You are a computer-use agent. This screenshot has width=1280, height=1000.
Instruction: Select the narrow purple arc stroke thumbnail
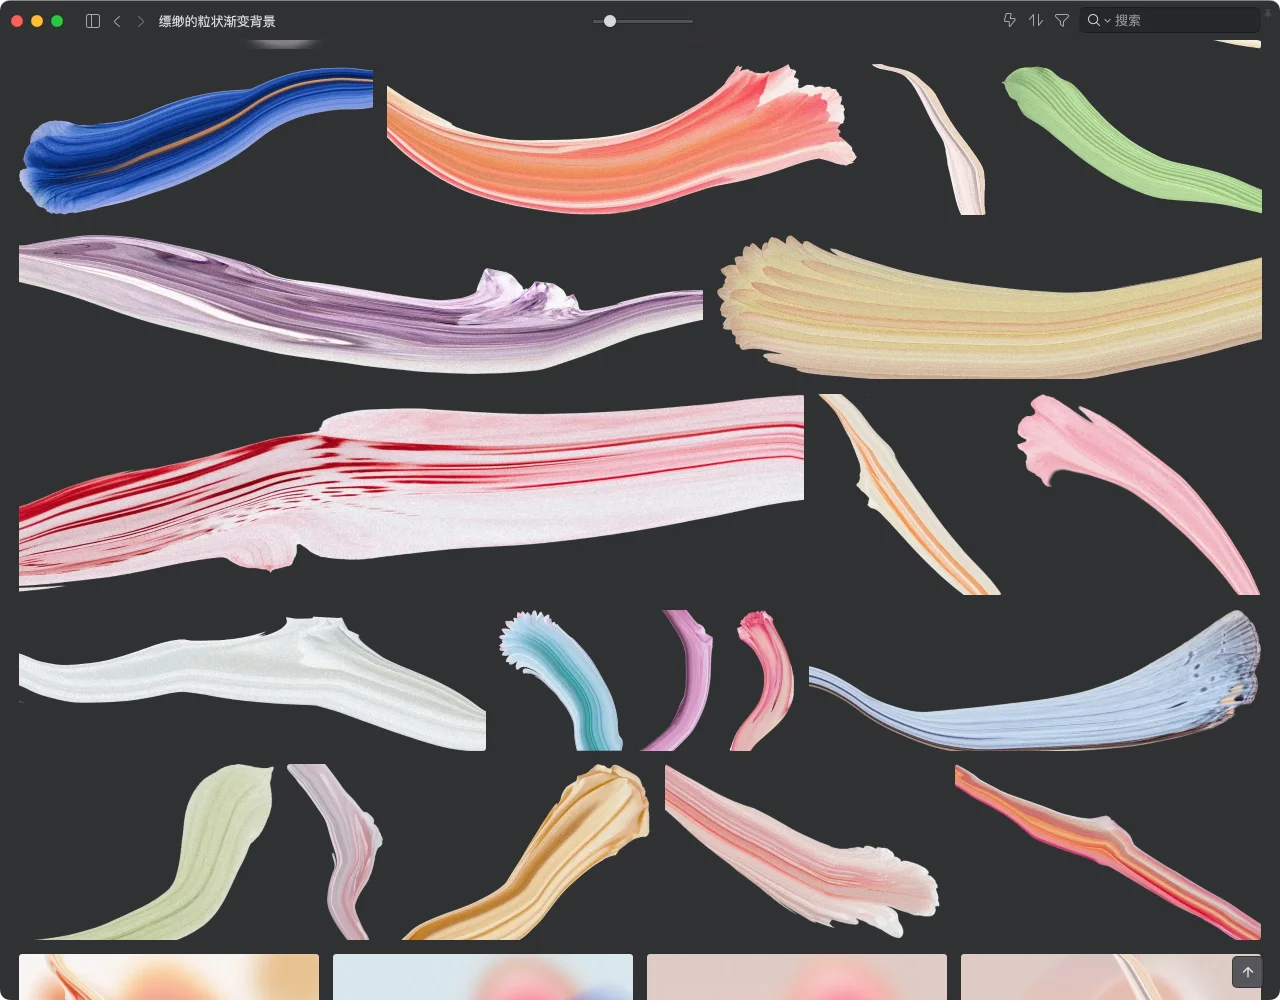[678, 681]
